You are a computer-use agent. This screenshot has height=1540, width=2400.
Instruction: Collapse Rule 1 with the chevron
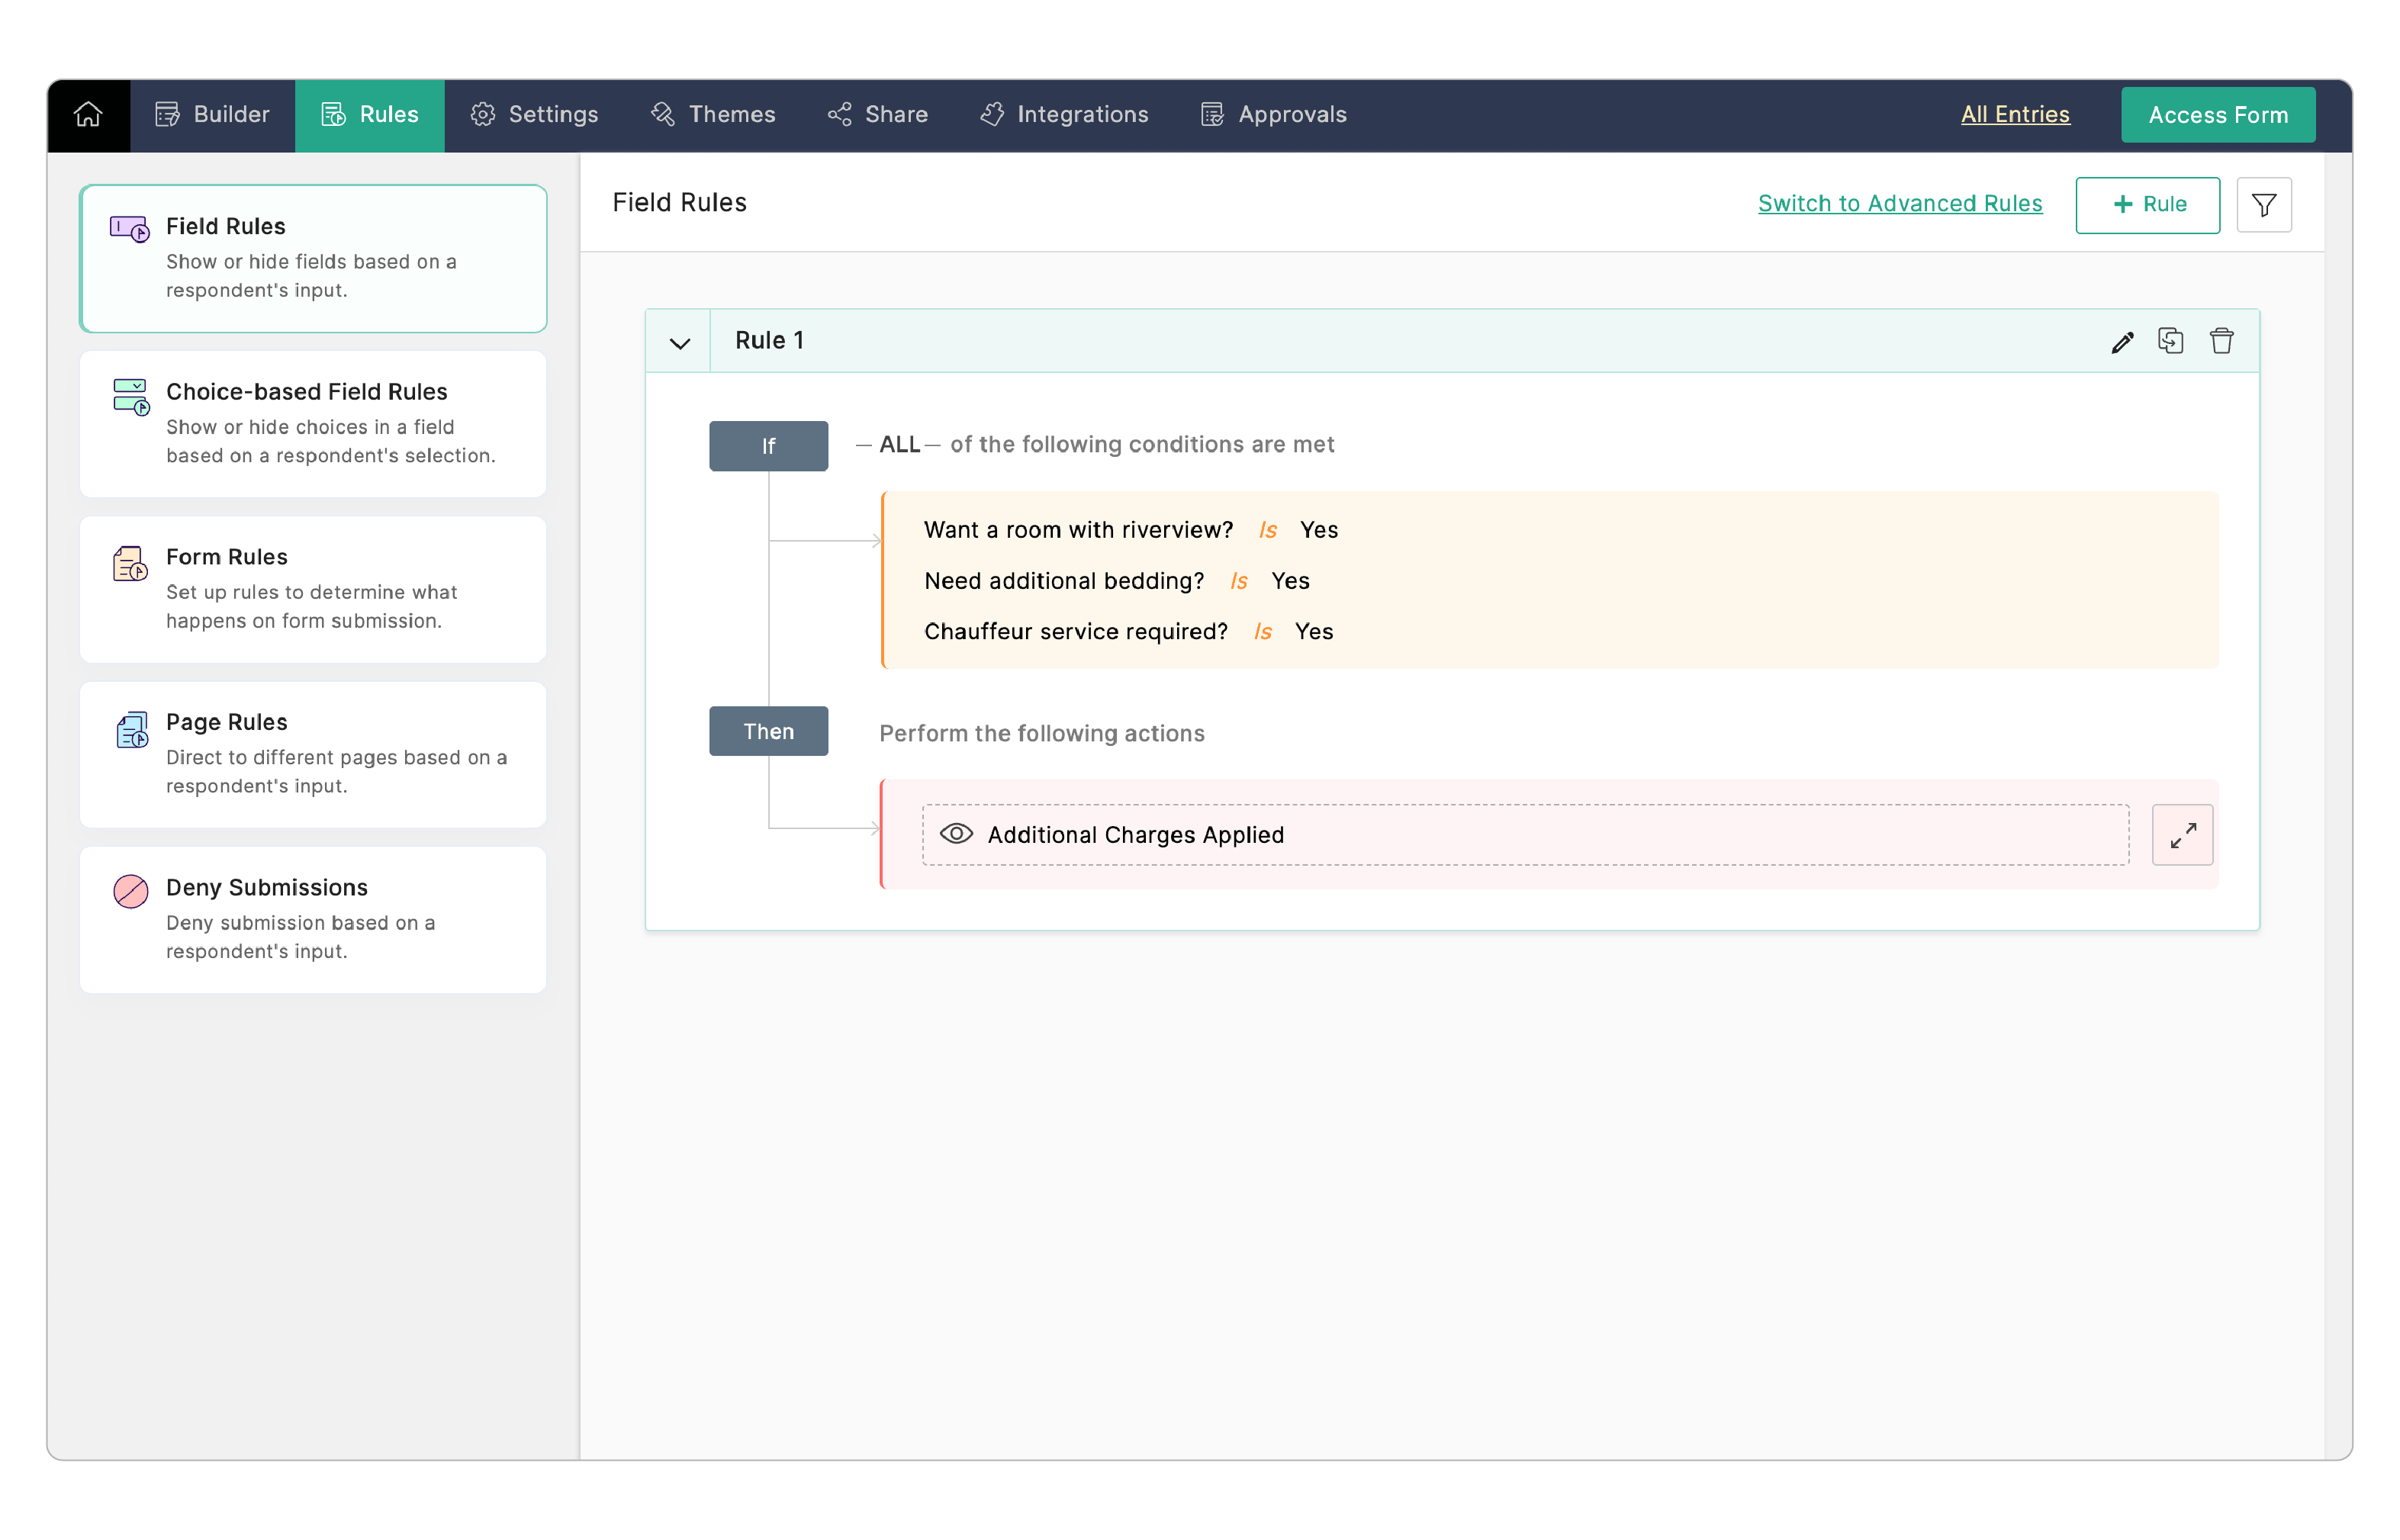point(680,343)
